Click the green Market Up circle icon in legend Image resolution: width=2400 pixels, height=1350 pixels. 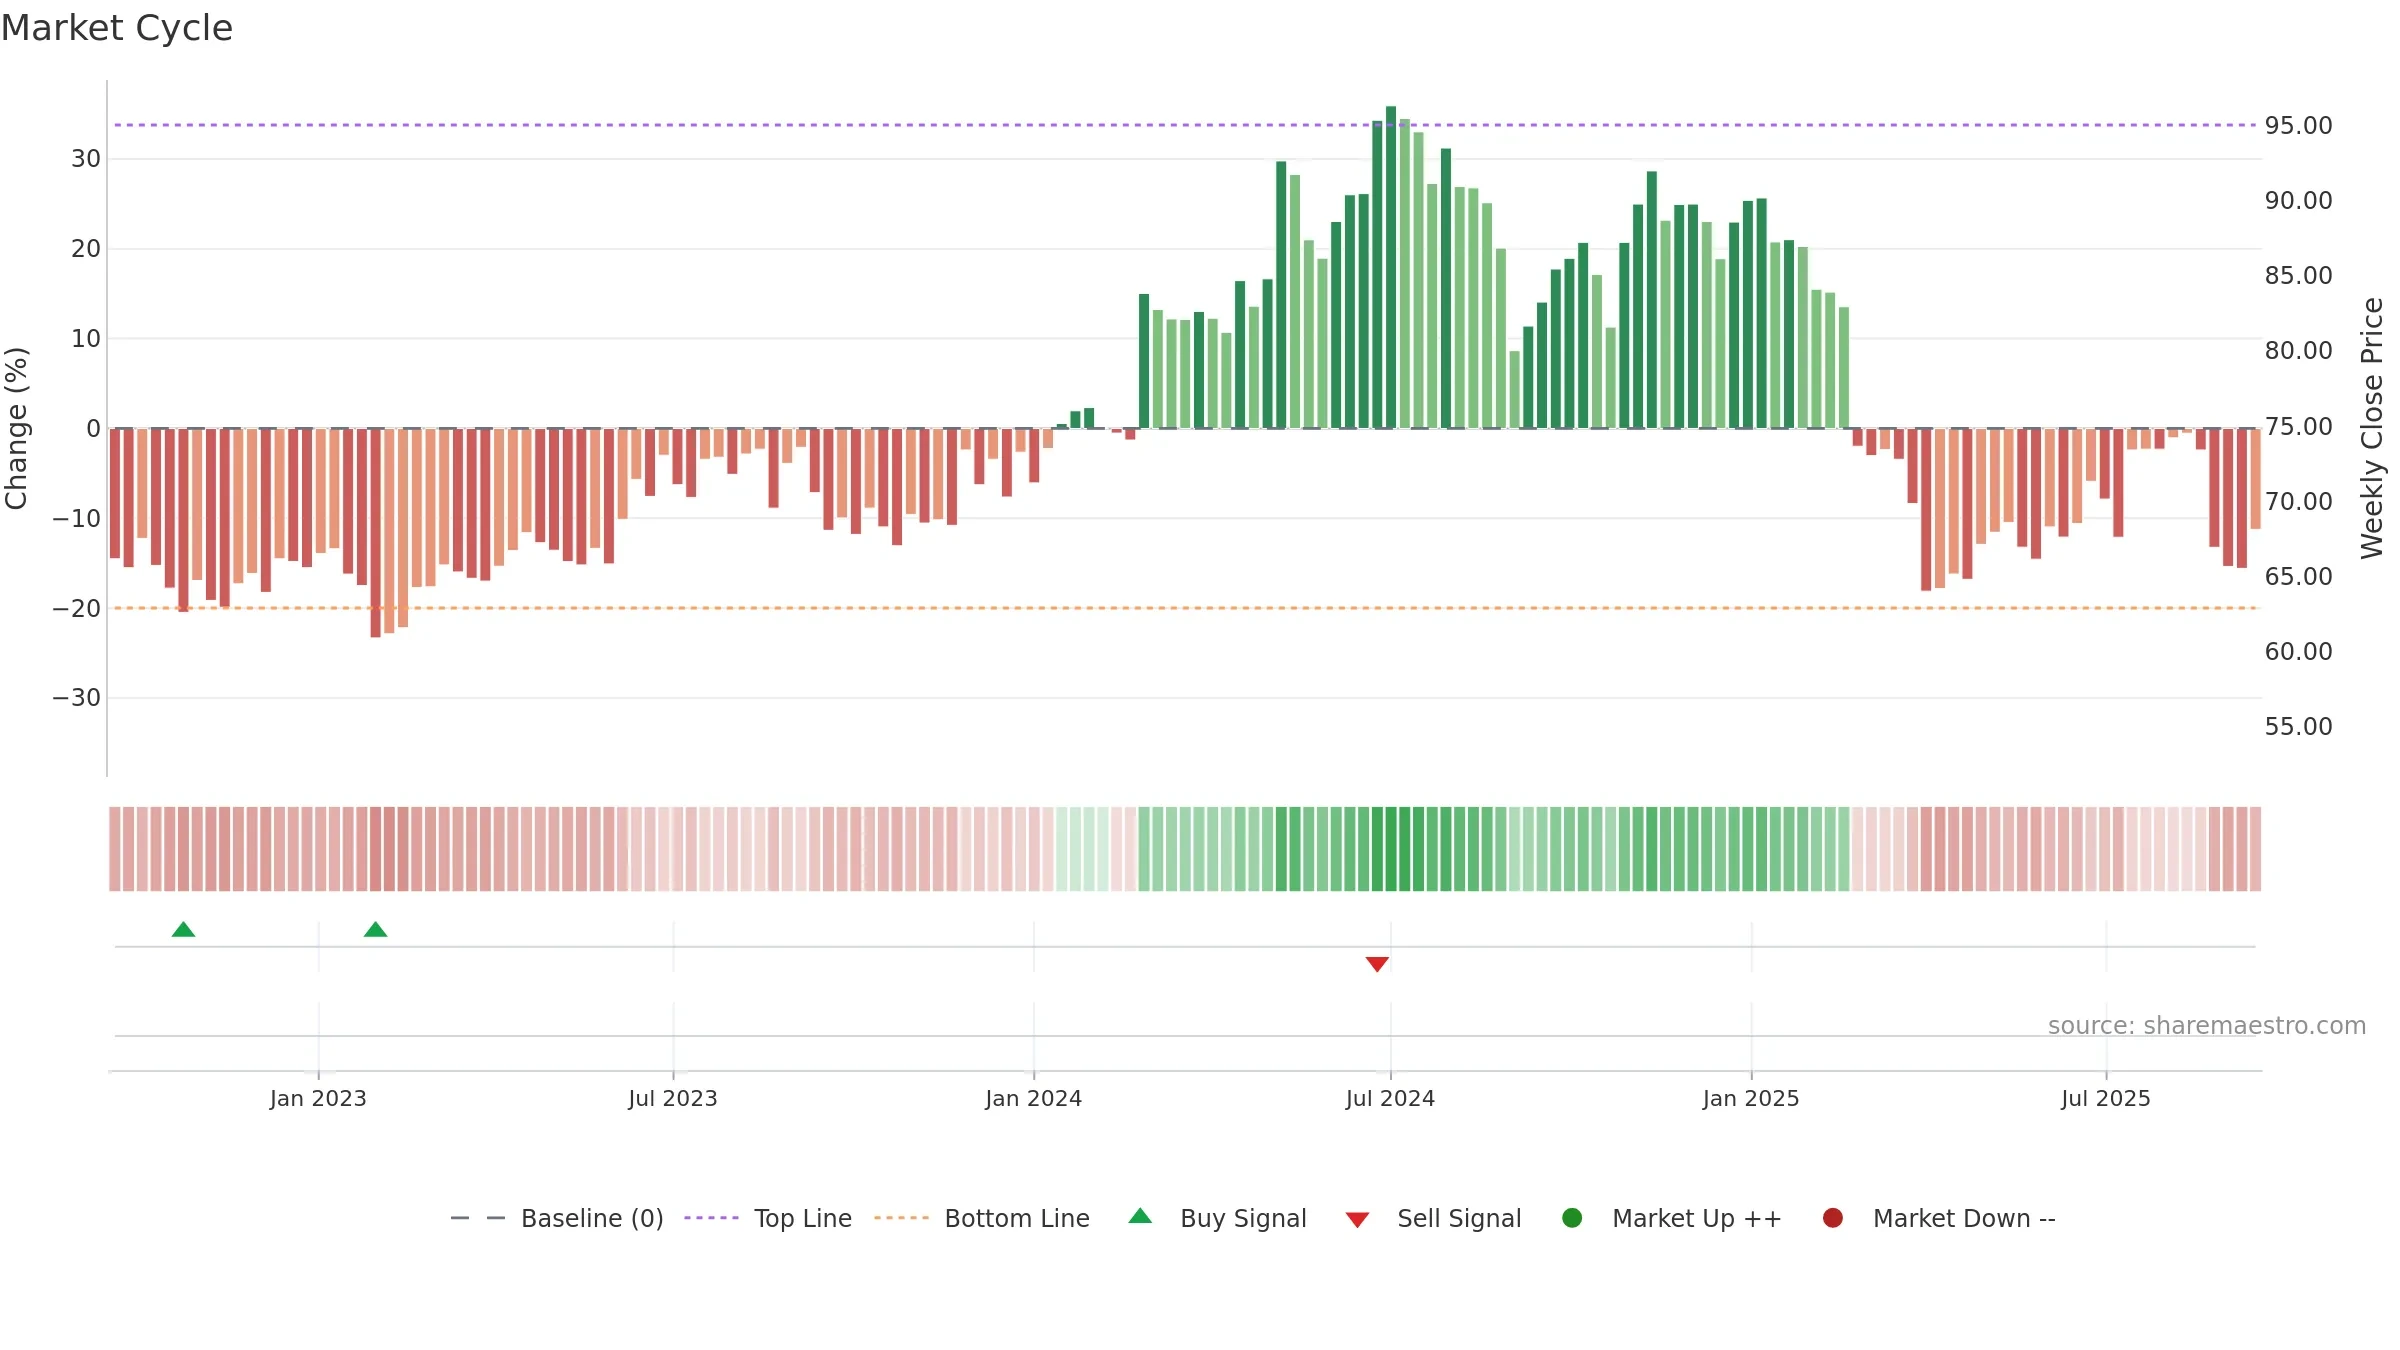click(1572, 1218)
